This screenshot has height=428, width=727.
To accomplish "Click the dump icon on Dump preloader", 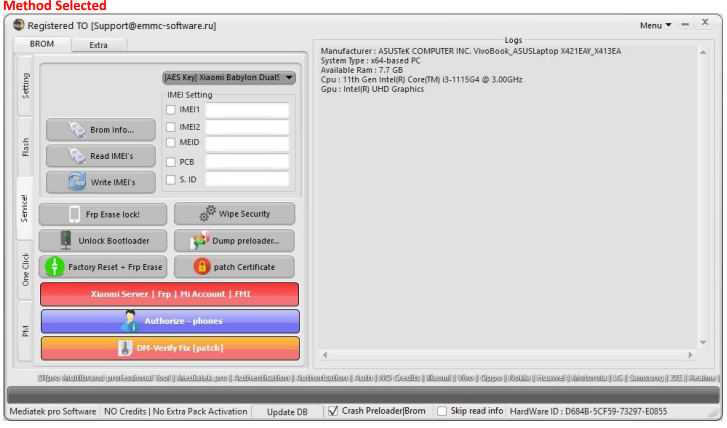I will 200,240.
